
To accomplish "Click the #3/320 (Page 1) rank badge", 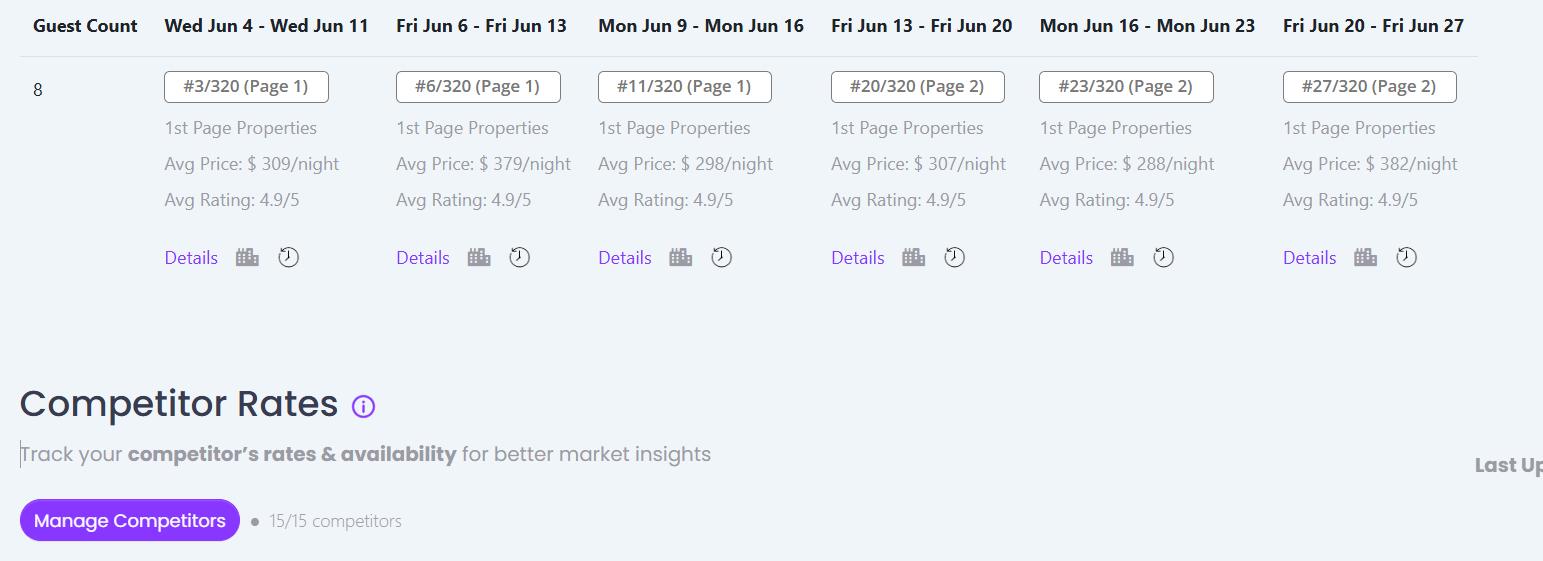I will click(x=246, y=87).
